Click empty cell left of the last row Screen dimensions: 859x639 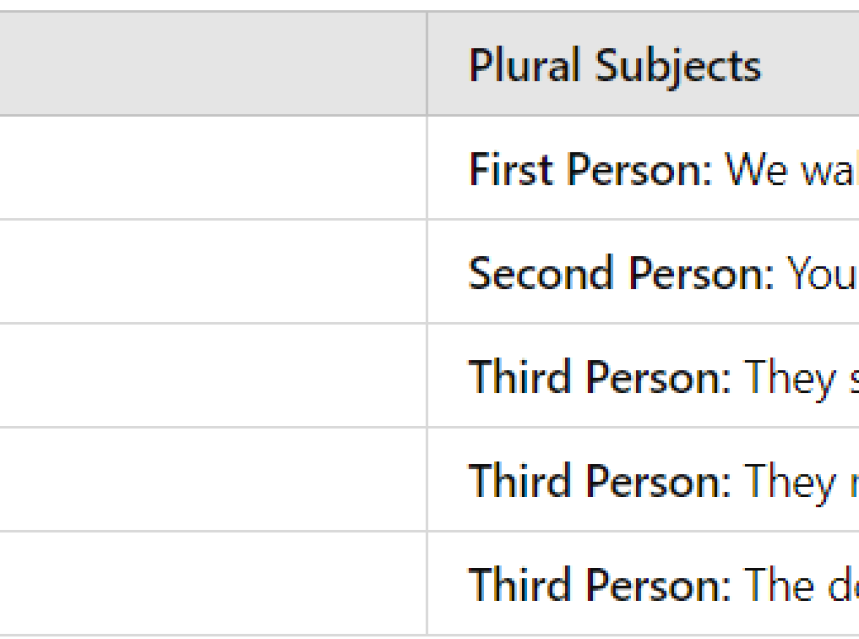(212, 585)
